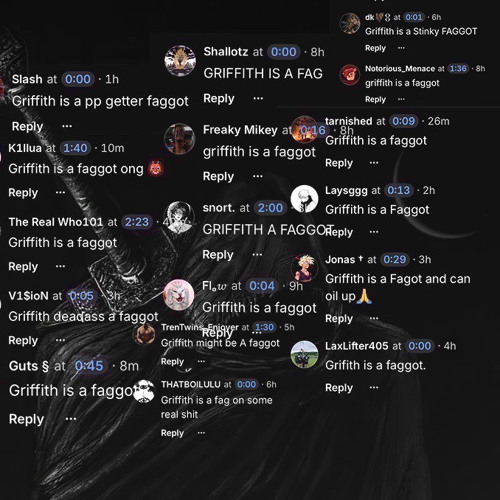Open Laysggg's white avatar
500x500 pixels.
pos(304,199)
